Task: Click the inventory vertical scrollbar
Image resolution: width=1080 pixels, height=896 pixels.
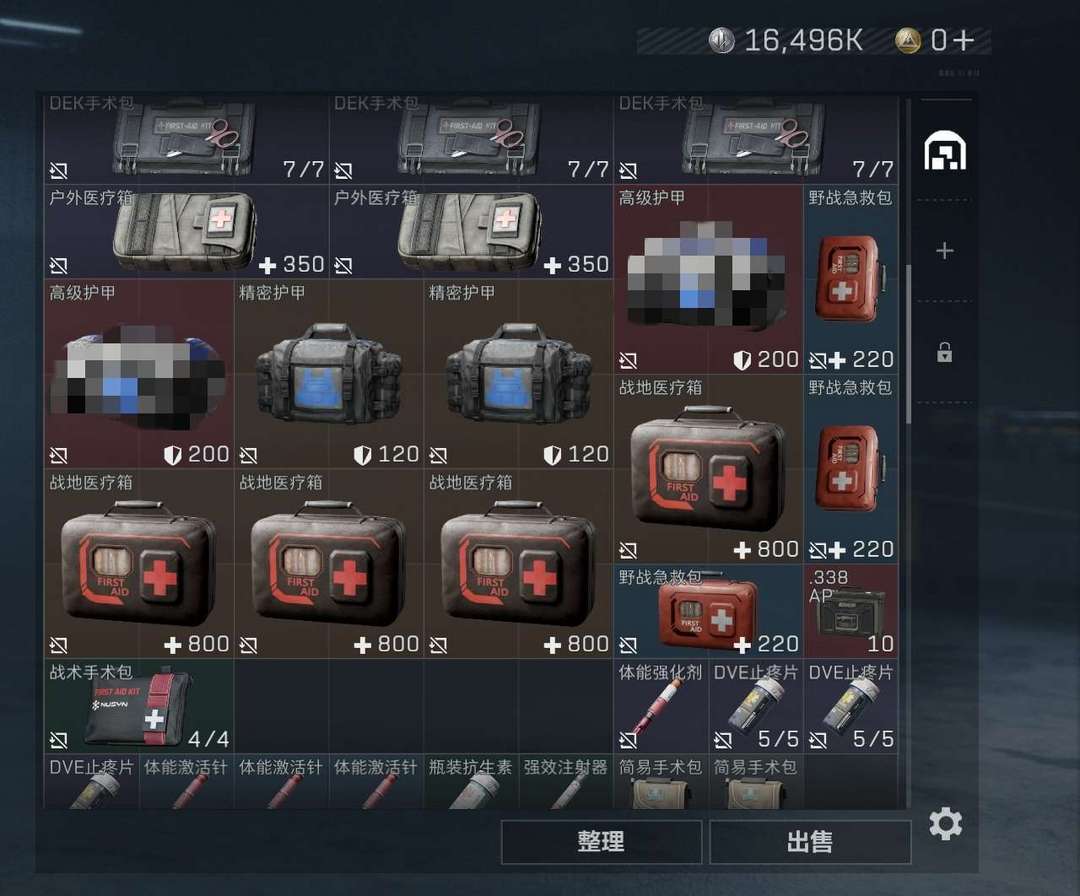Action: 908,344
